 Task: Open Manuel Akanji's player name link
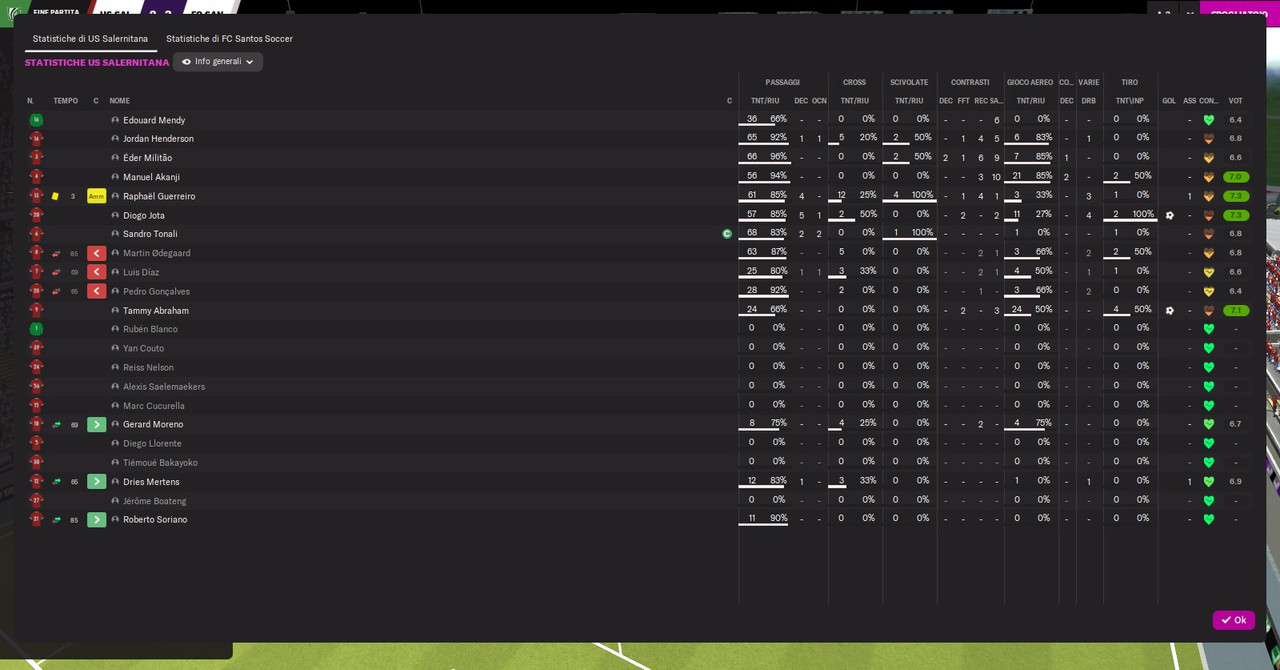[x=151, y=177]
